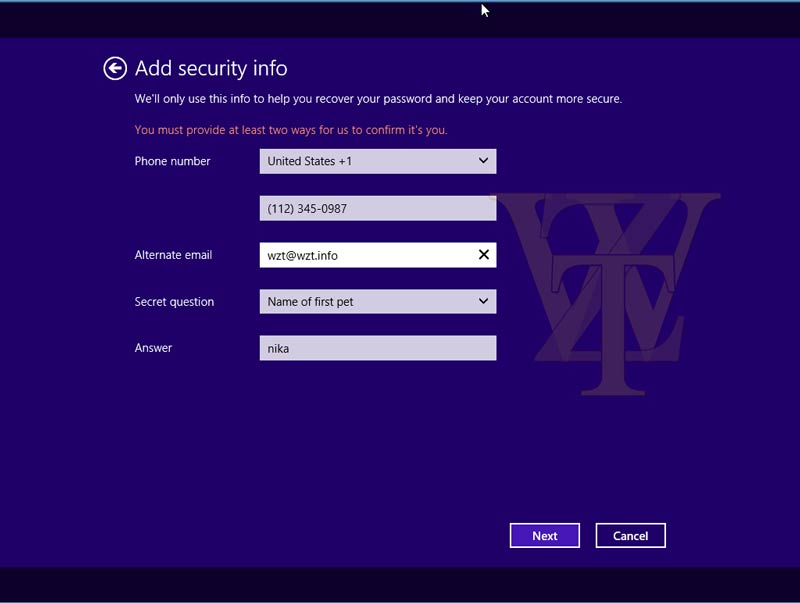
Task: Click the "Phone number" label
Action: pyautogui.click(x=172, y=161)
